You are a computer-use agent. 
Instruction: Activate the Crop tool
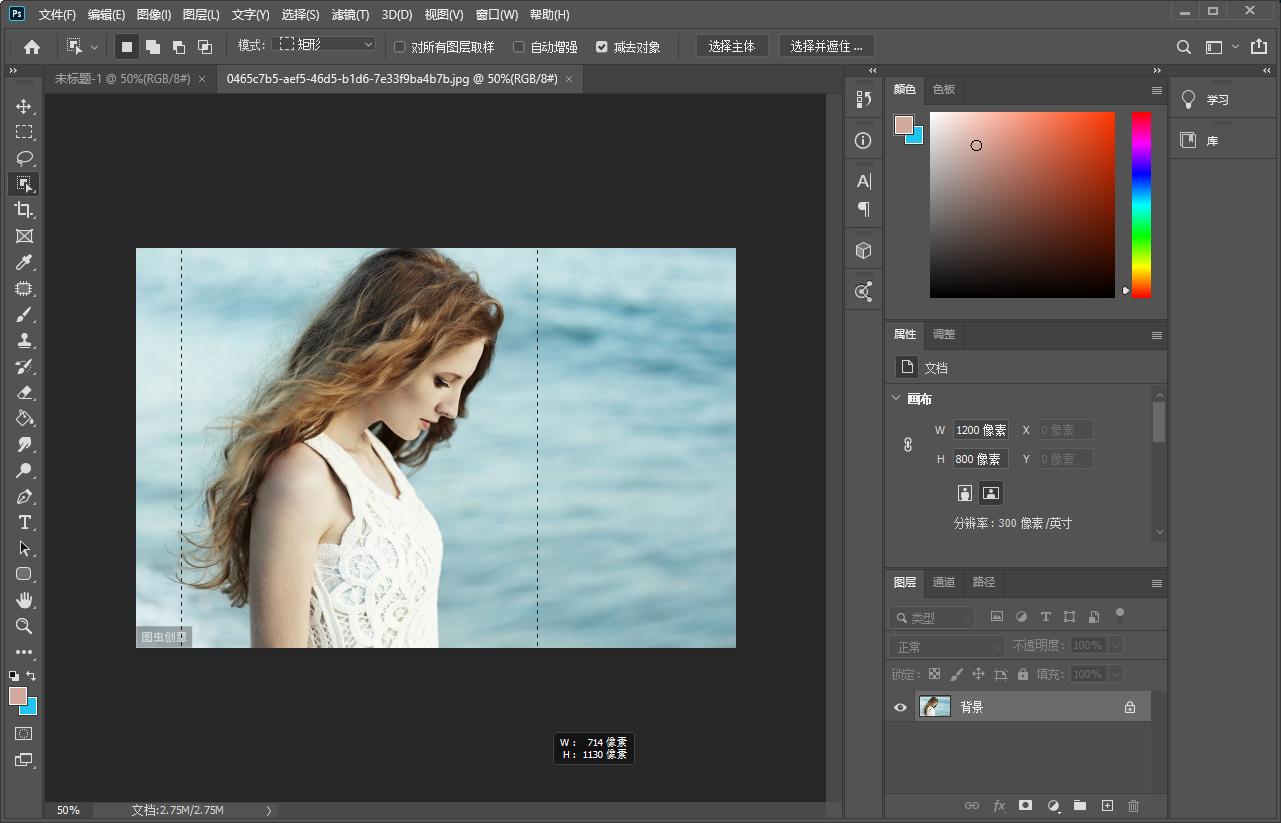click(x=24, y=210)
